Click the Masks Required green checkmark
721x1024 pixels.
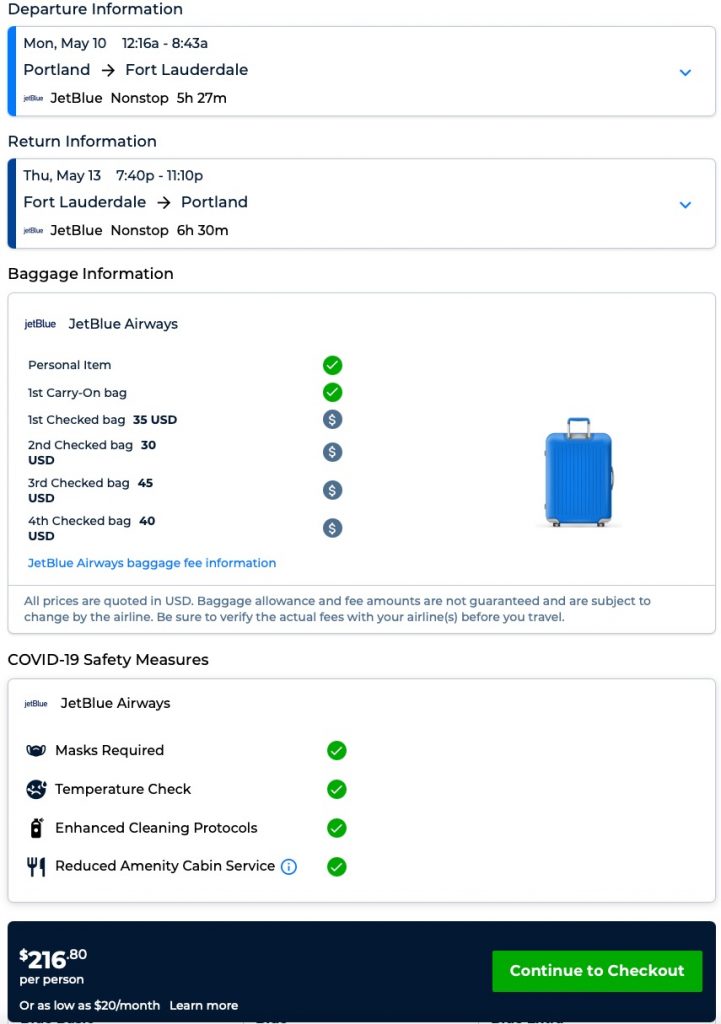(337, 751)
